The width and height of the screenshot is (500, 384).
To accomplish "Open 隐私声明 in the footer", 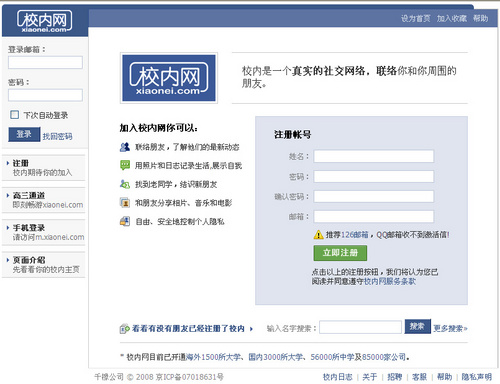I will [476, 377].
